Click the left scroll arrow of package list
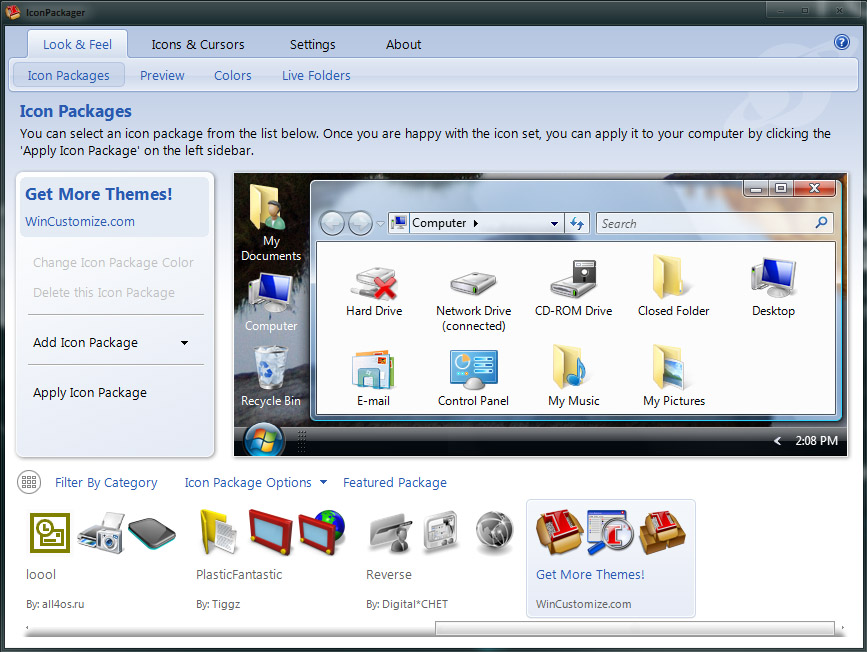The image size is (867, 652). pos(27,628)
